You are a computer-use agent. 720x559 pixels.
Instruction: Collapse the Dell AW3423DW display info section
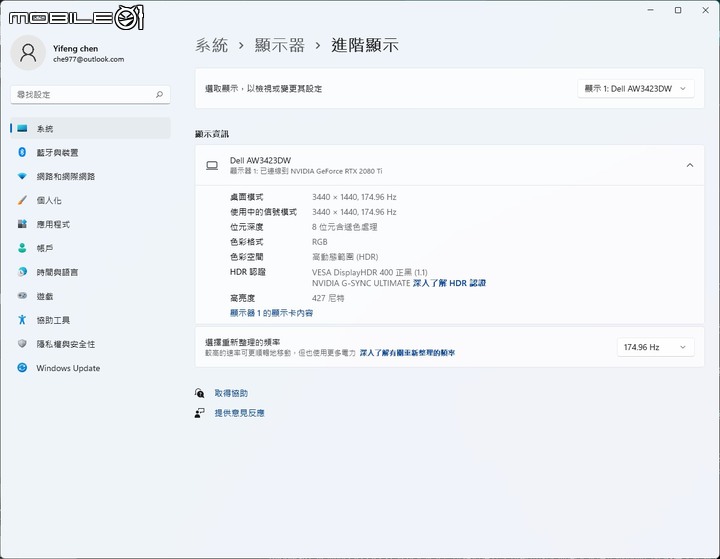690,165
